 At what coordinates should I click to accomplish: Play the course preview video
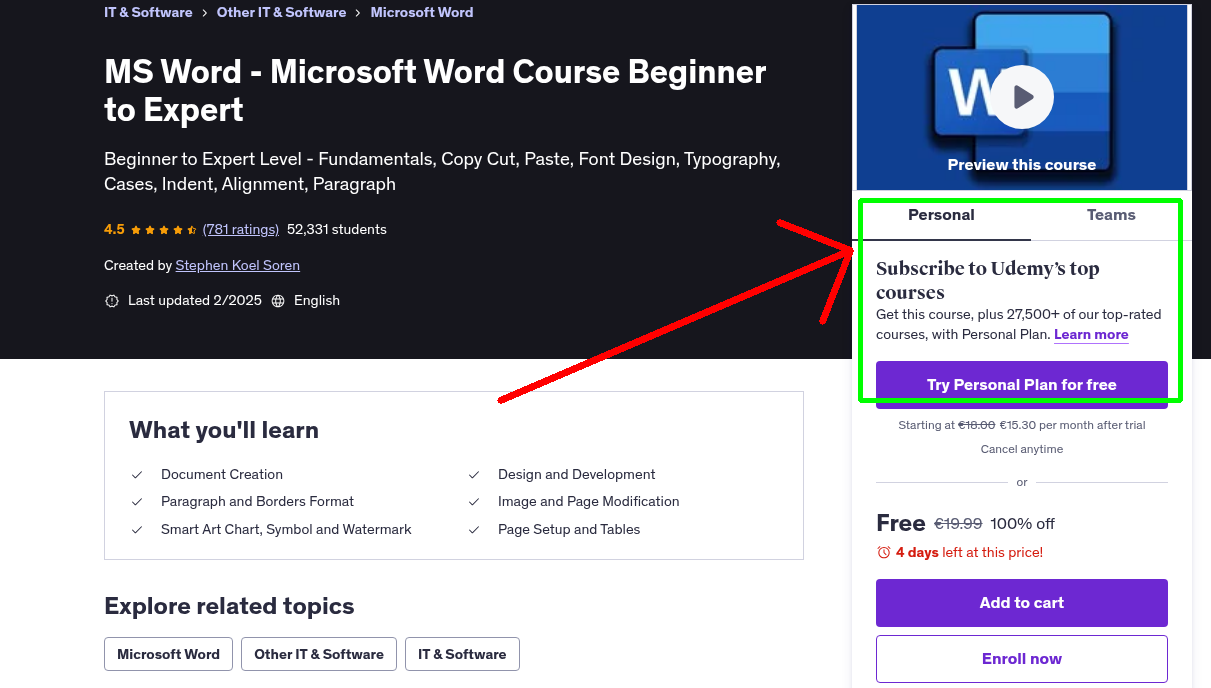[x=1022, y=97]
